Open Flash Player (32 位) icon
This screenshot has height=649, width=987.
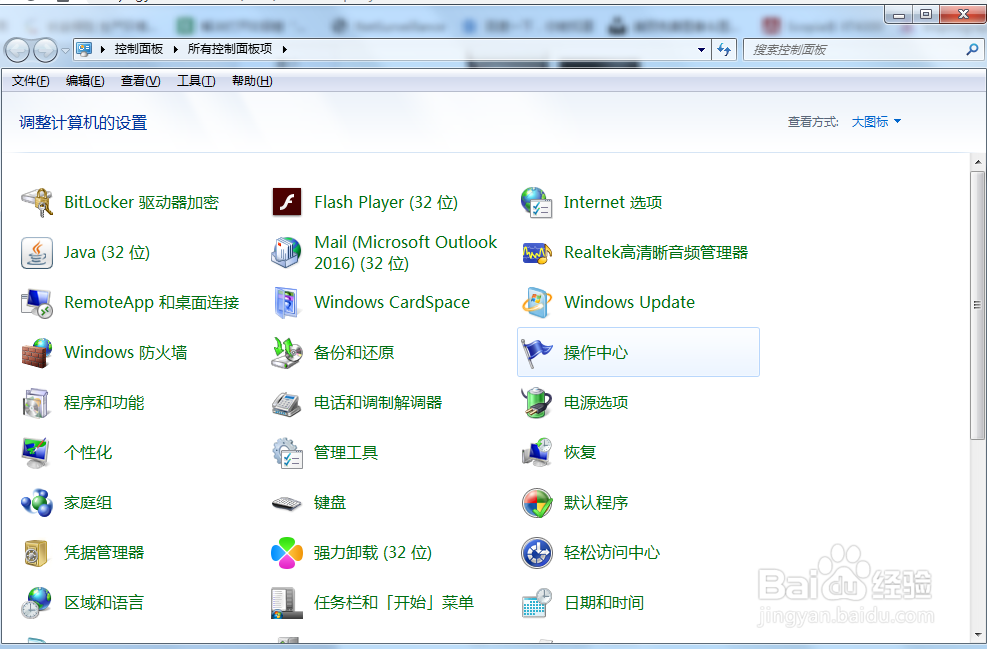[x=286, y=202]
